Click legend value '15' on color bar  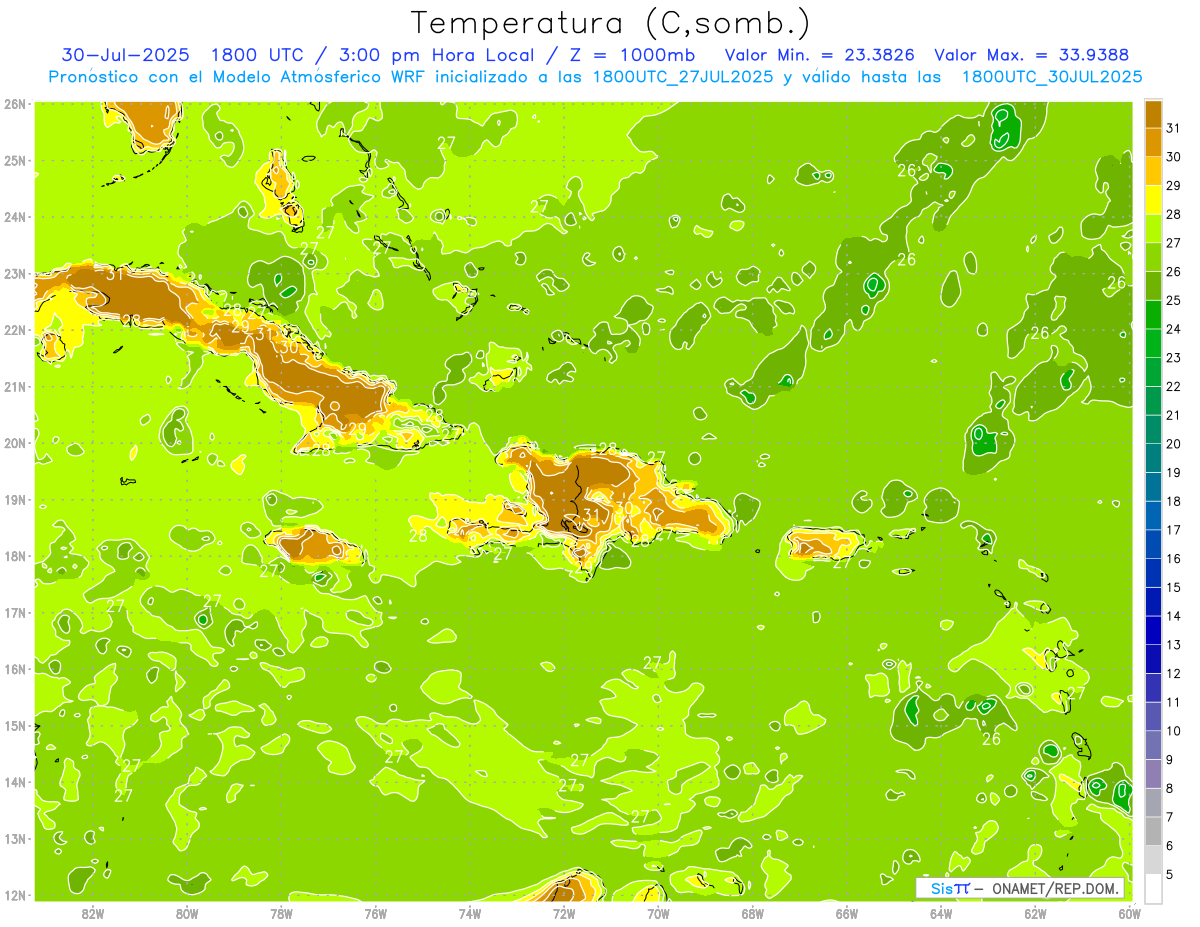[1173, 587]
